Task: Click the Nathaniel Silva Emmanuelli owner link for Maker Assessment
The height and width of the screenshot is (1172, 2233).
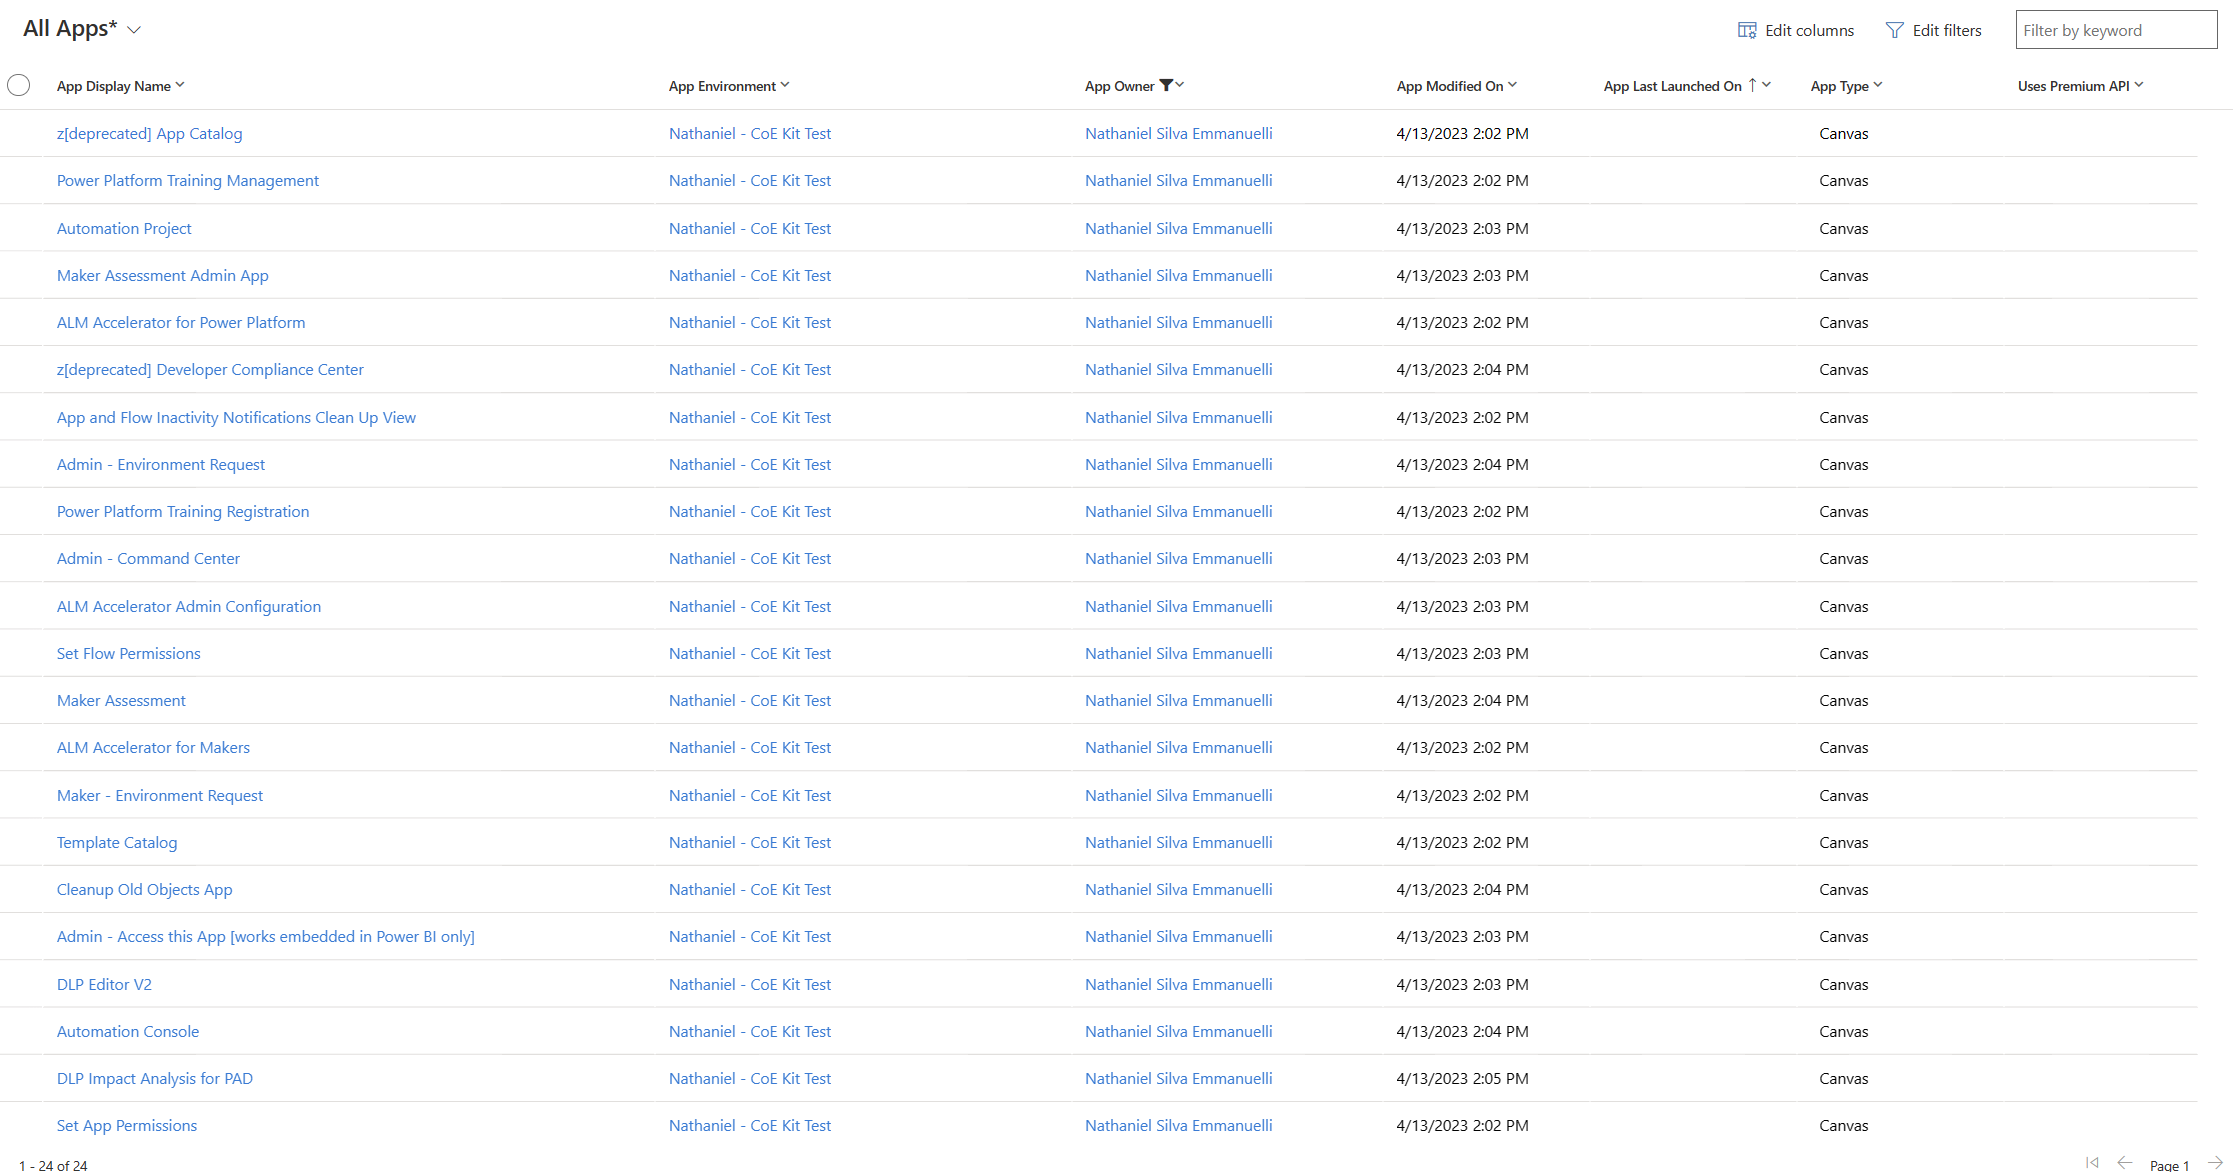Action: click(x=1178, y=700)
